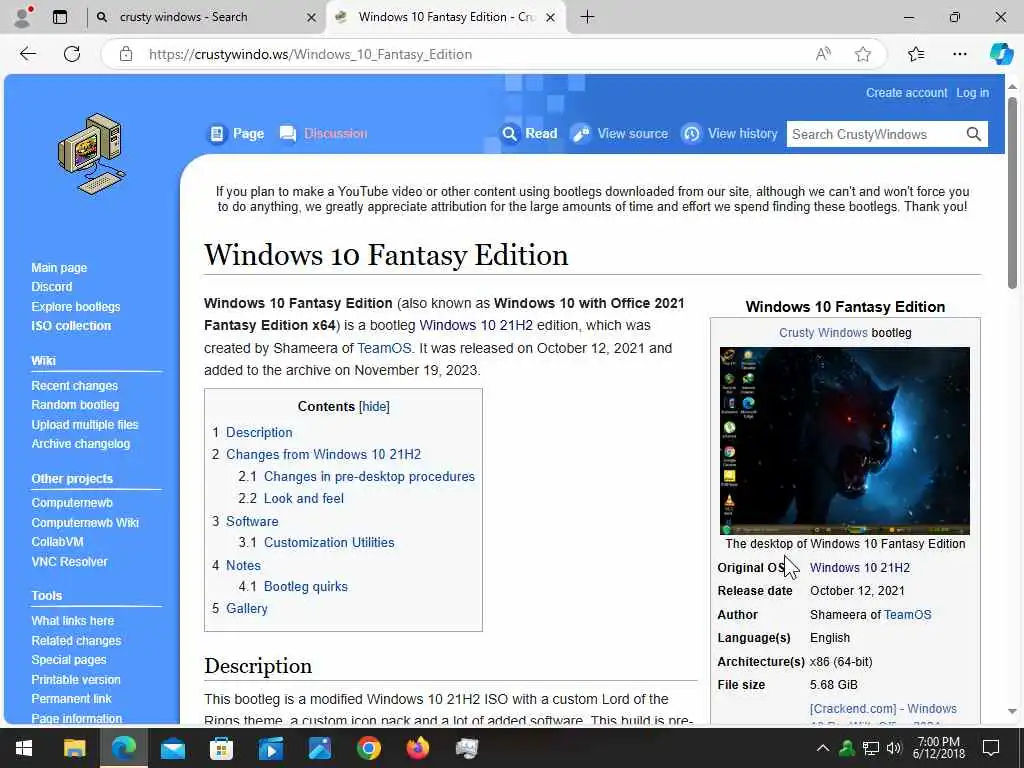The height and width of the screenshot is (768, 1024).
Task: Open Archive changelog link
Action: coord(80,444)
